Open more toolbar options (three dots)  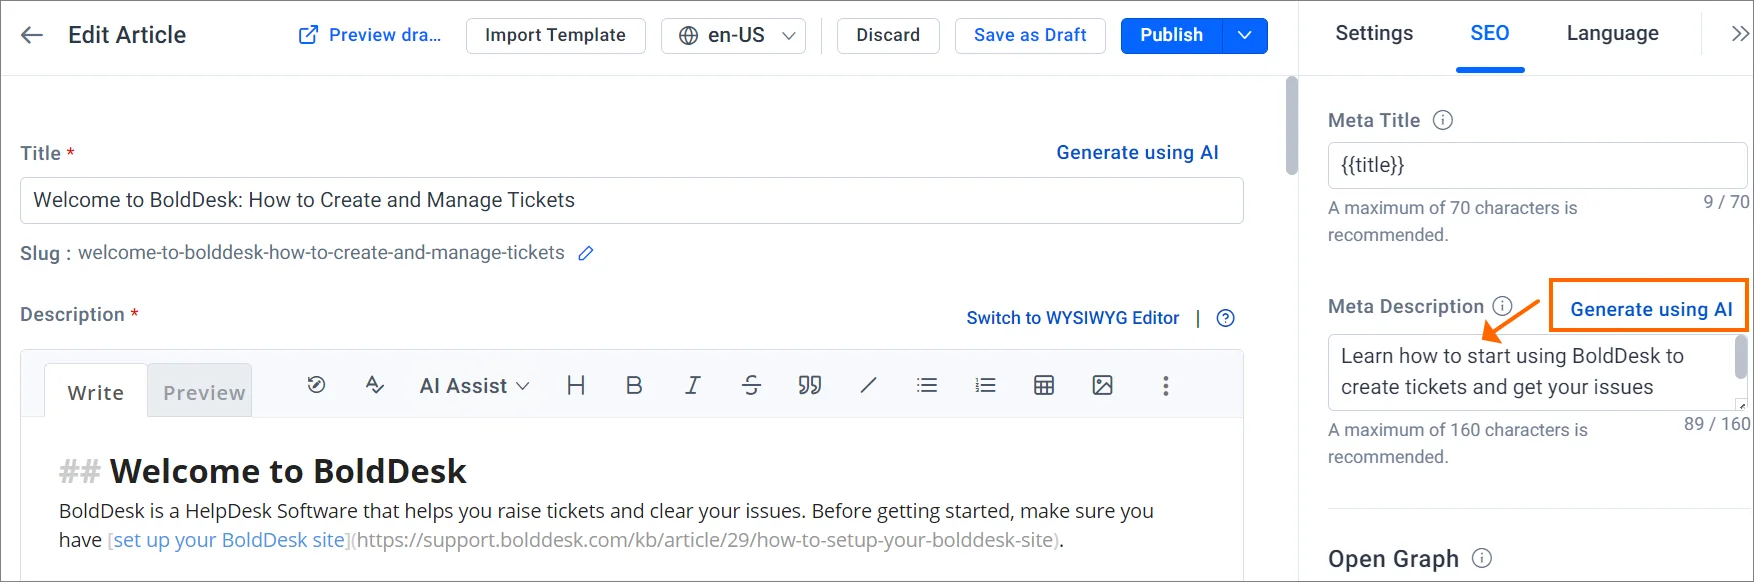click(1165, 386)
